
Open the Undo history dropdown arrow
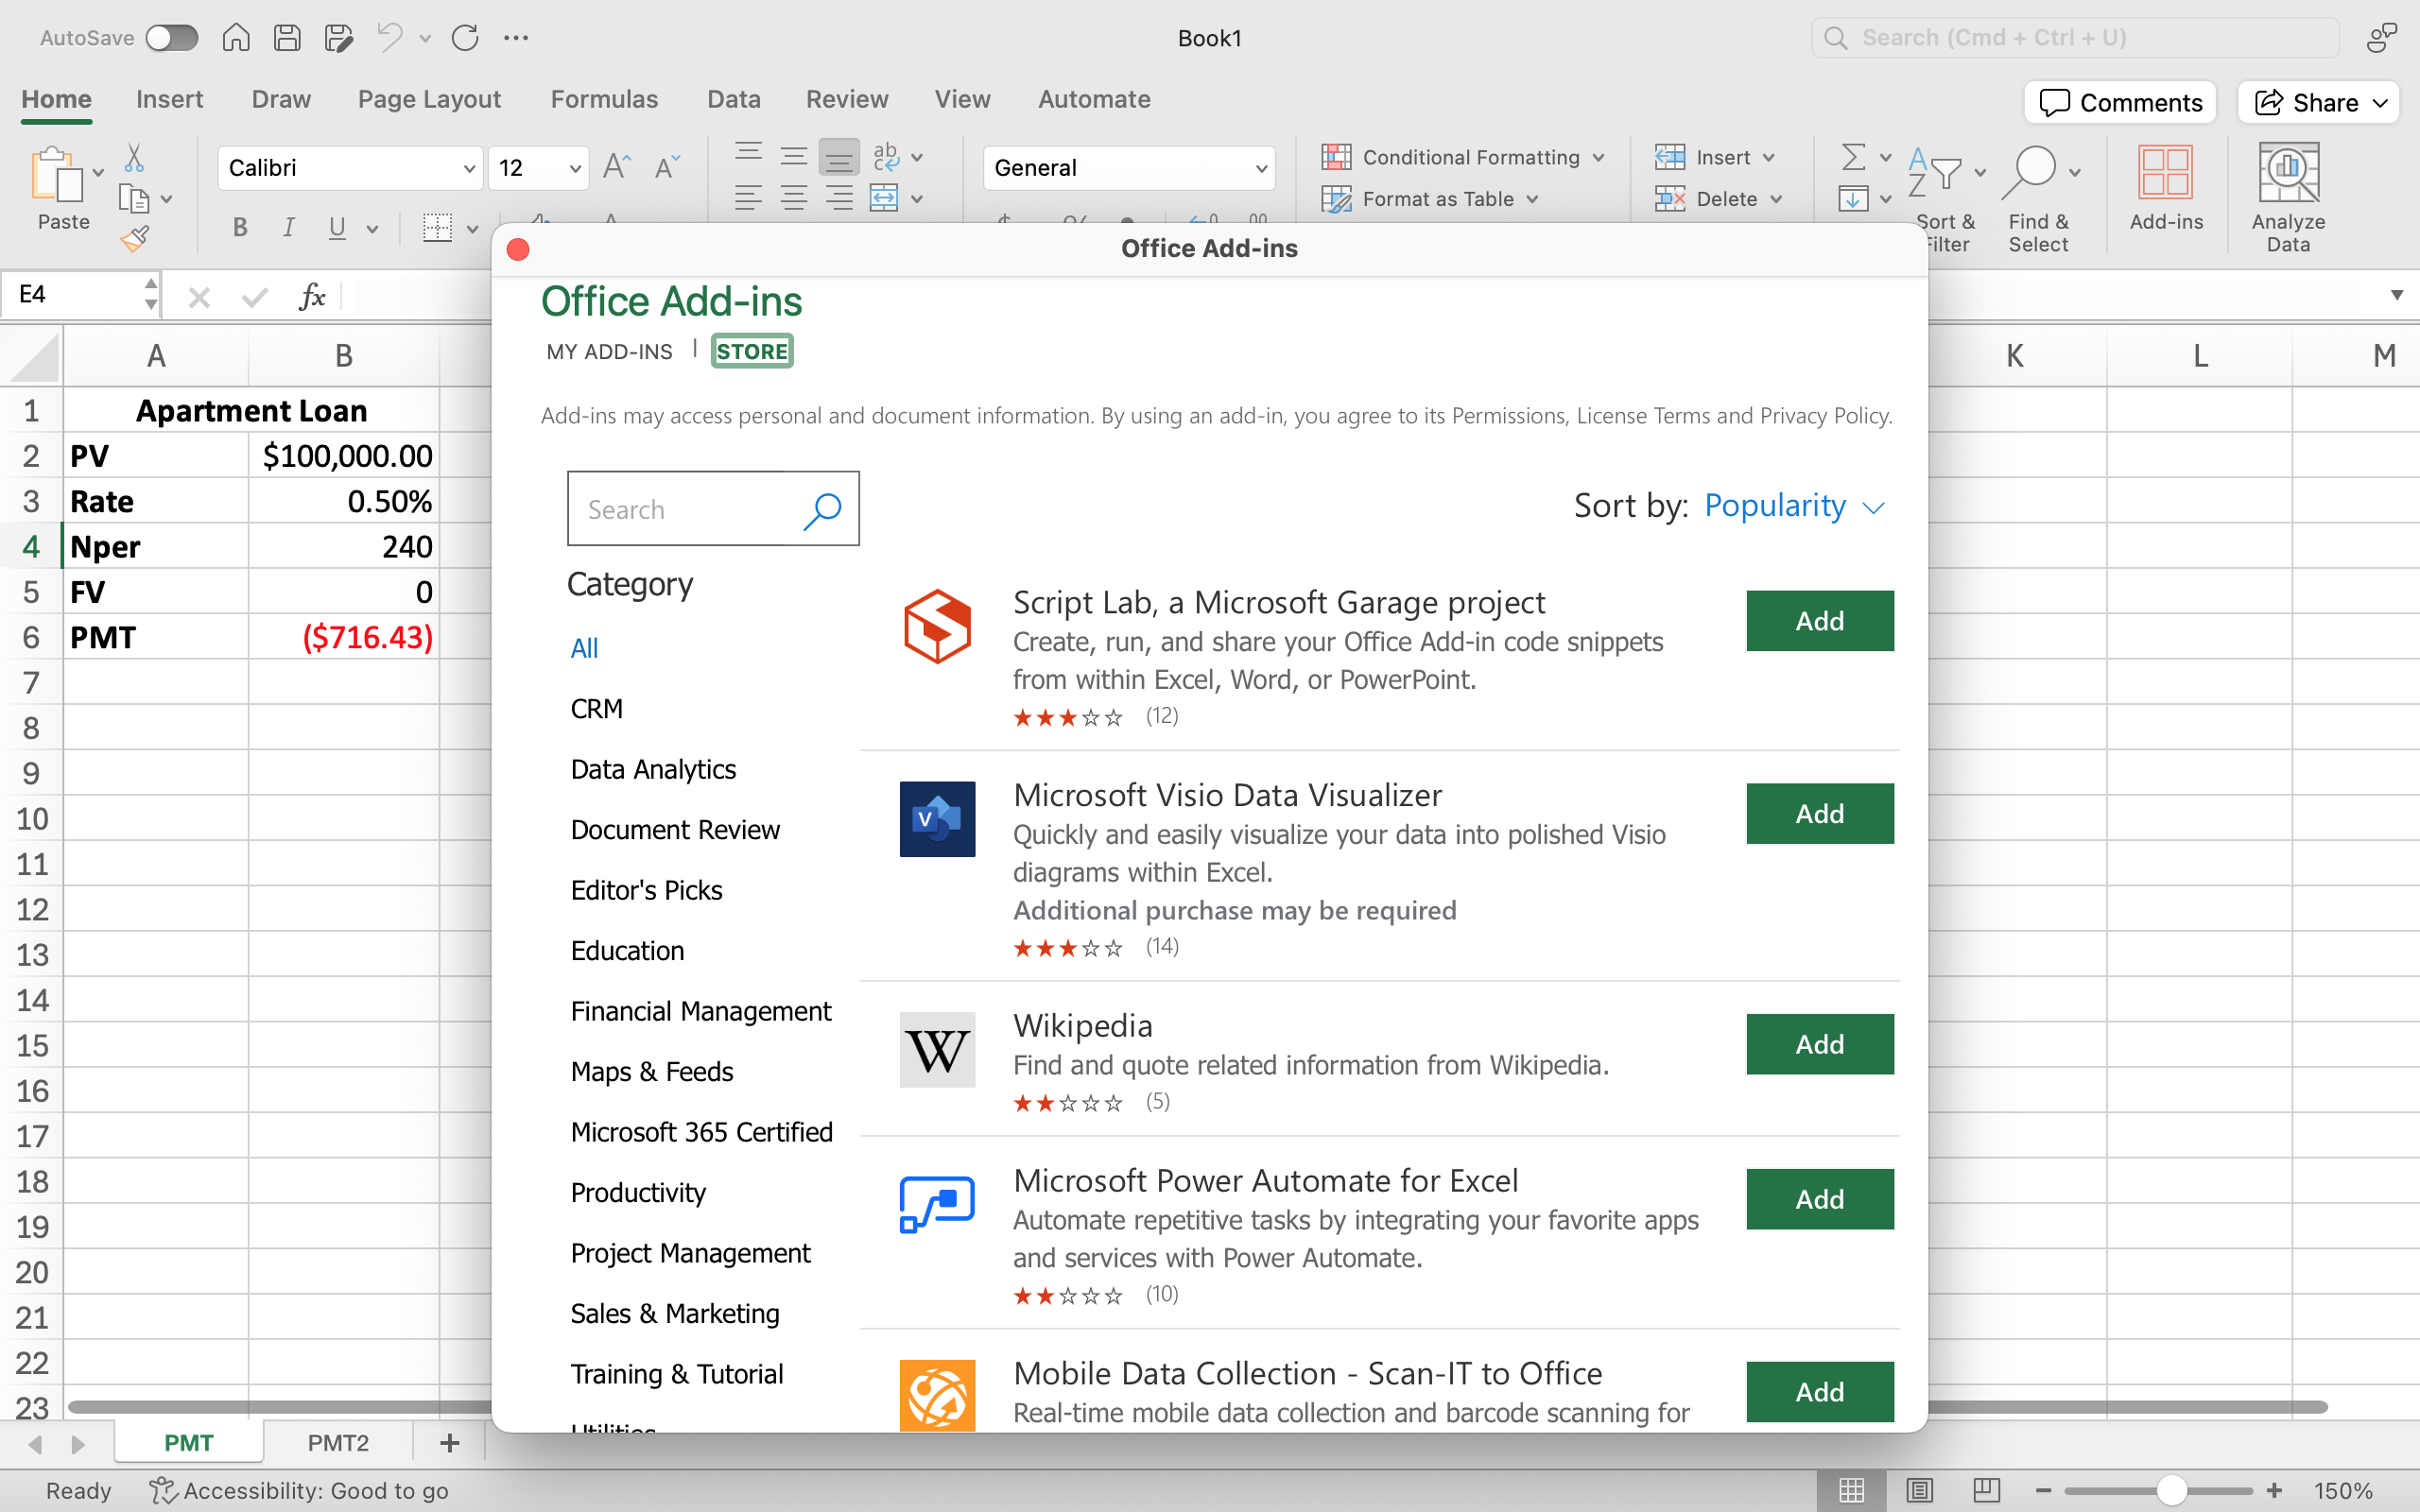point(426,38)
